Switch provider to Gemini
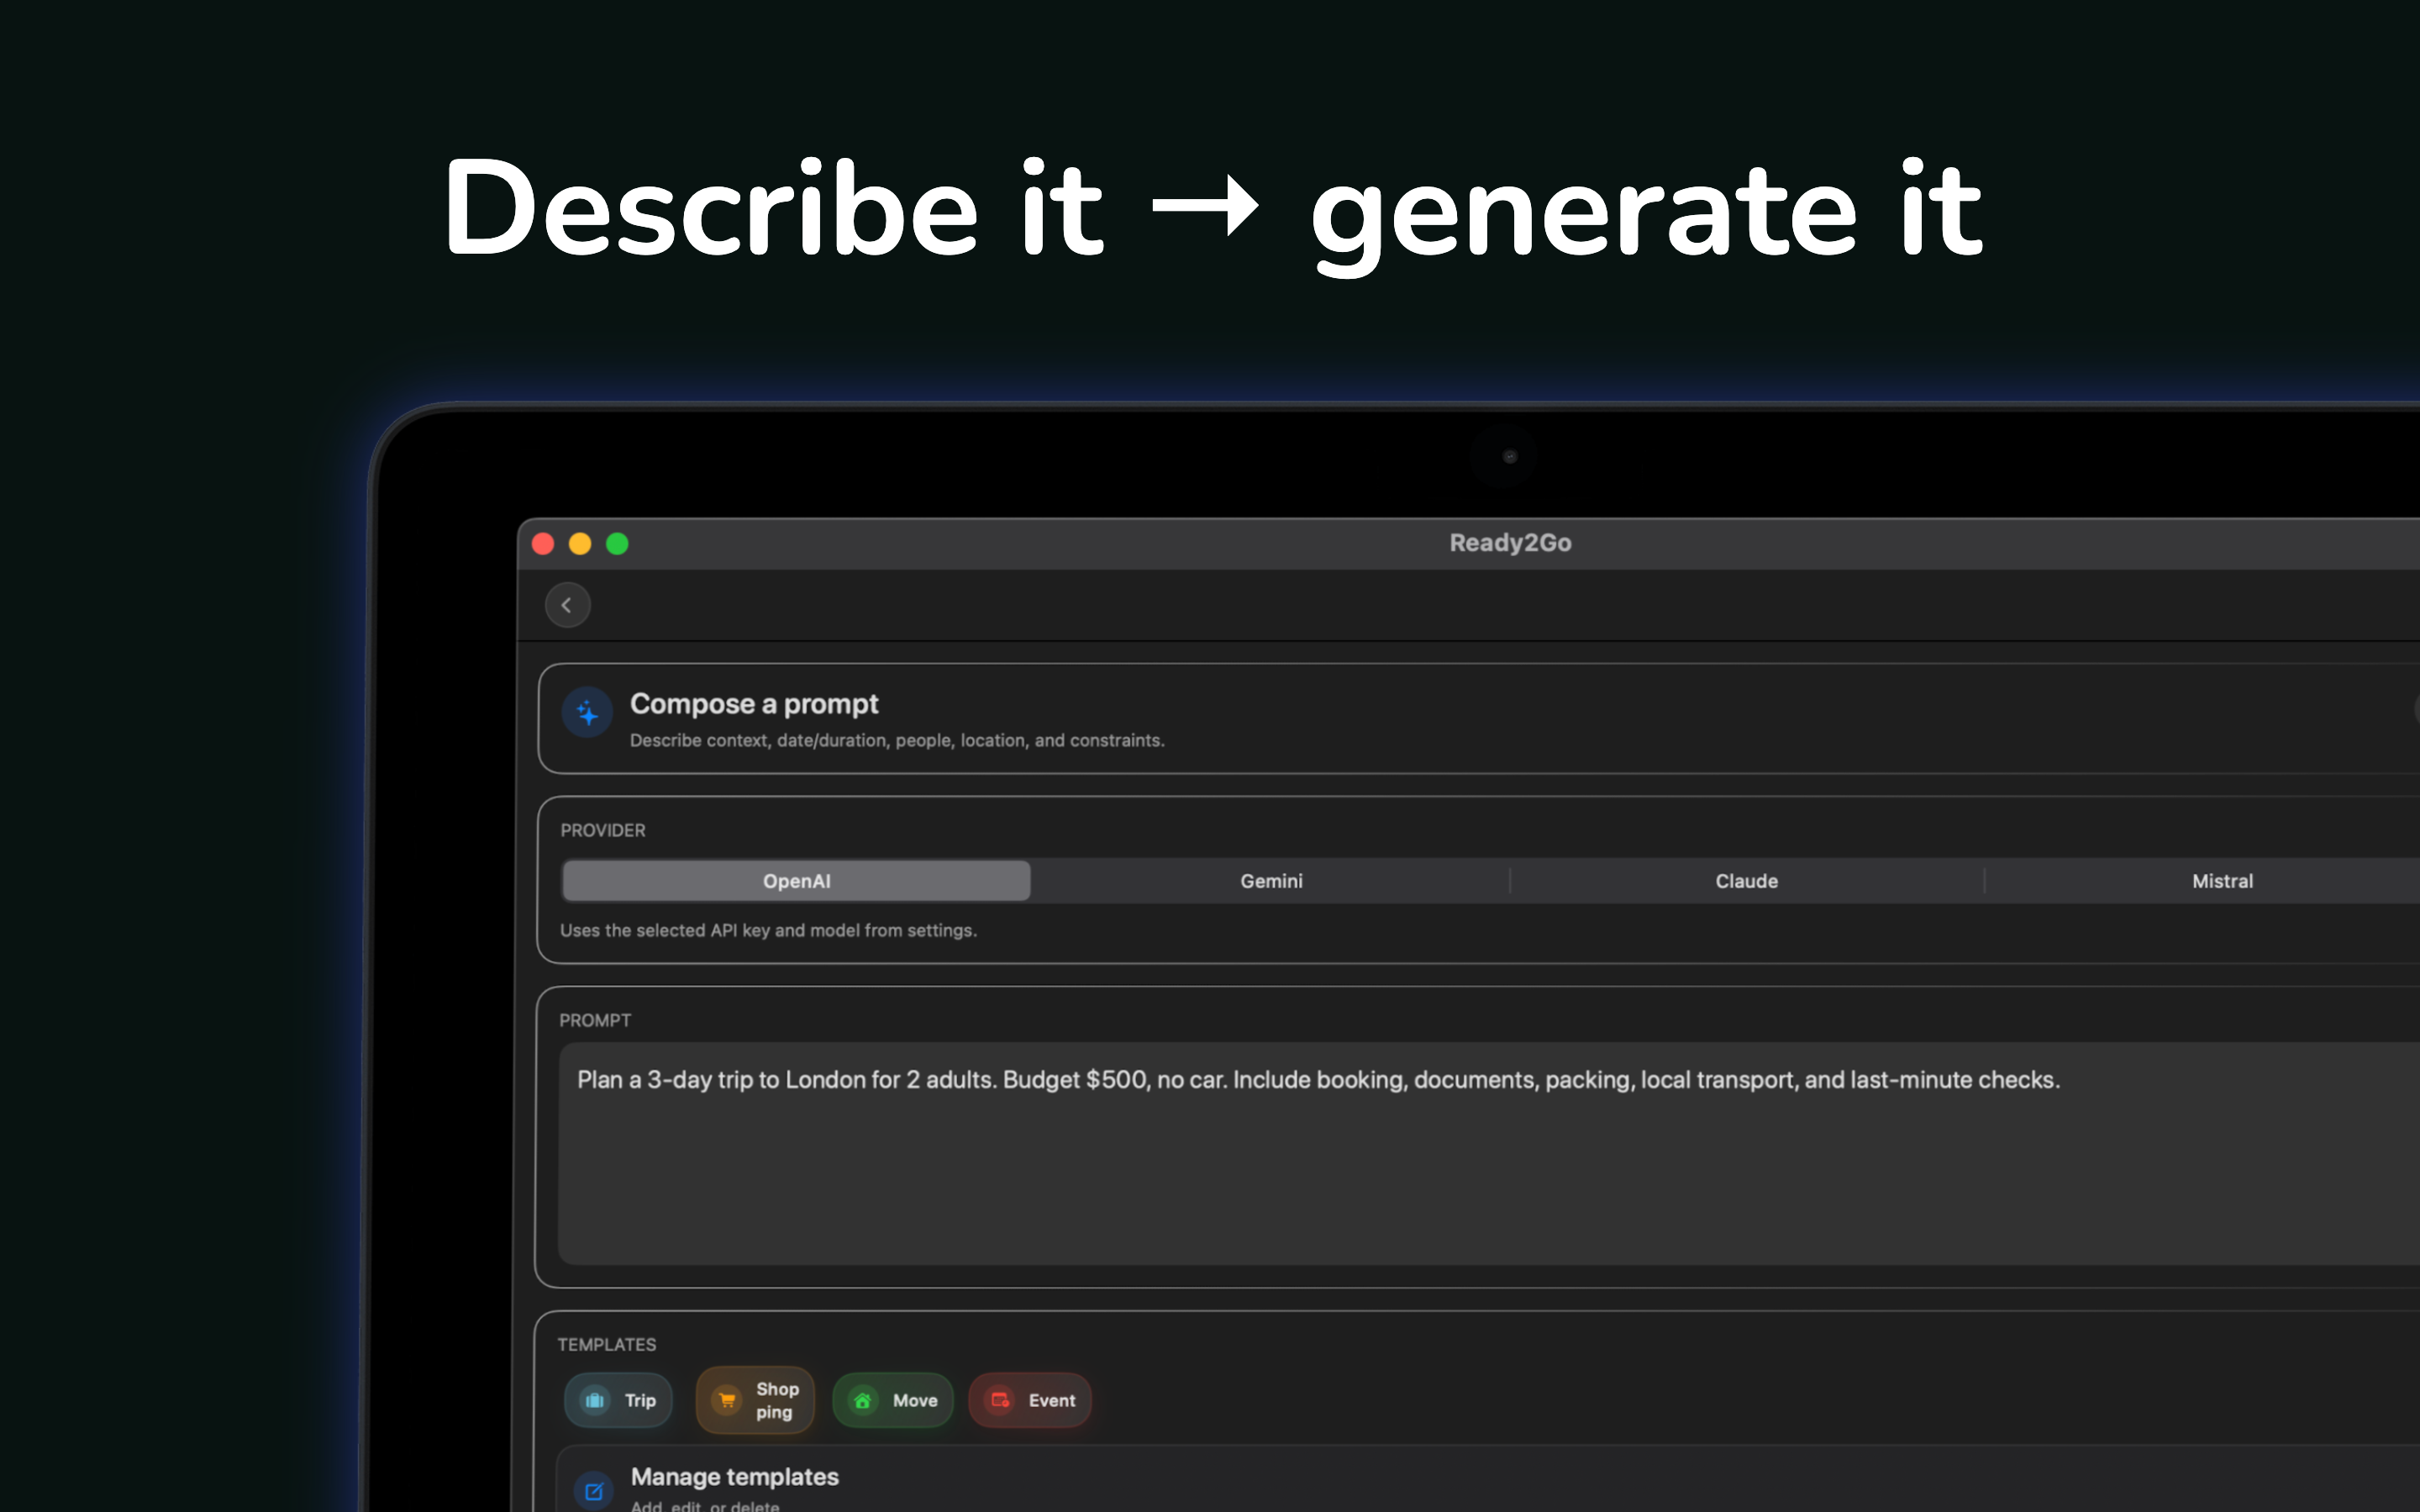Screen dimensions: 2420x1512 pos(1271,881)
